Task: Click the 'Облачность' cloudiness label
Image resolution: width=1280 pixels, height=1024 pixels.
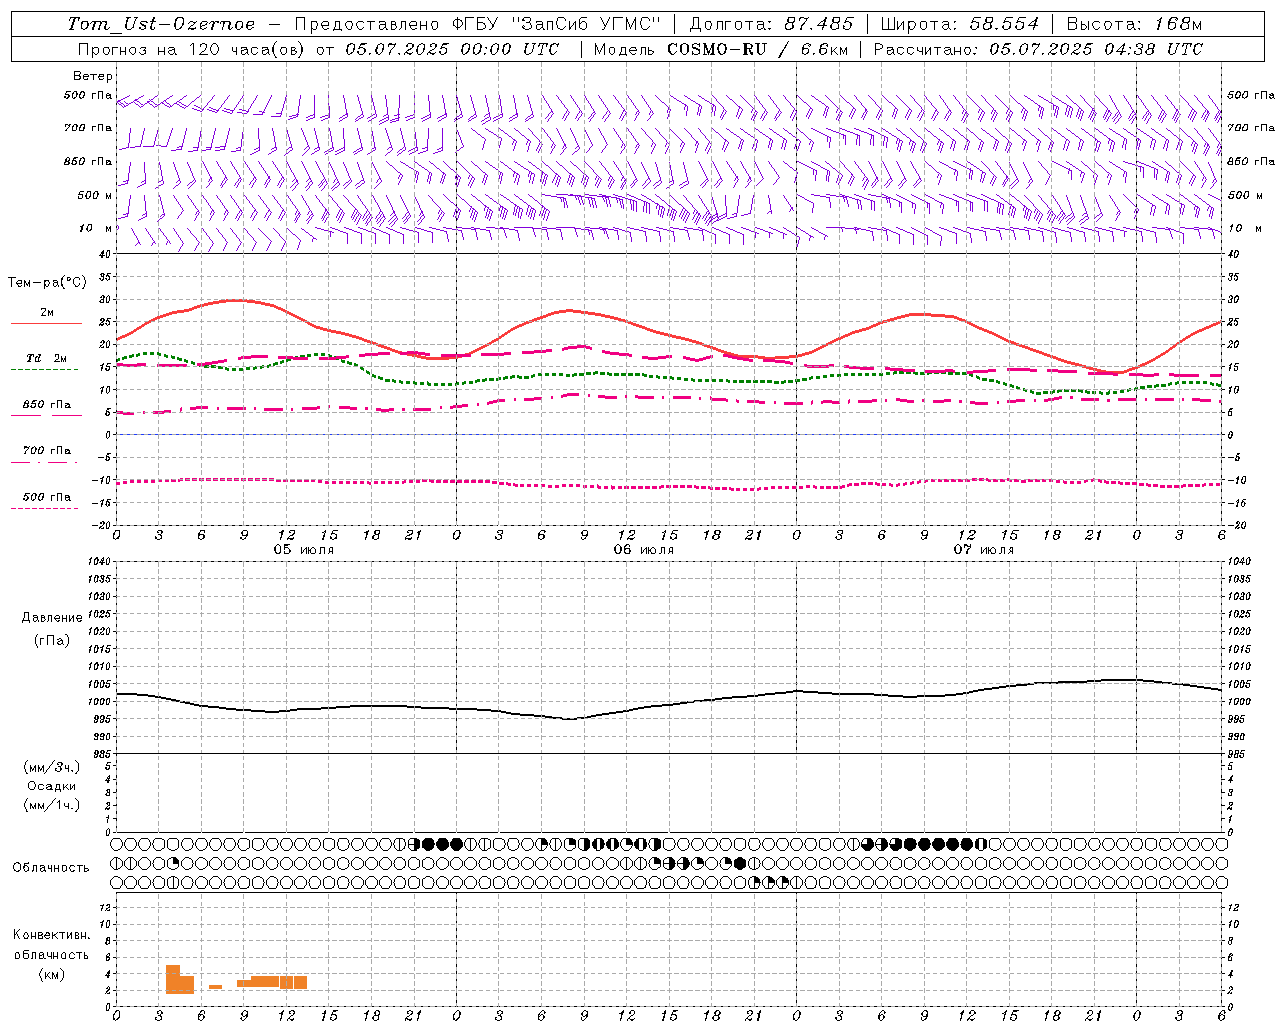Action: coord(51,868)
